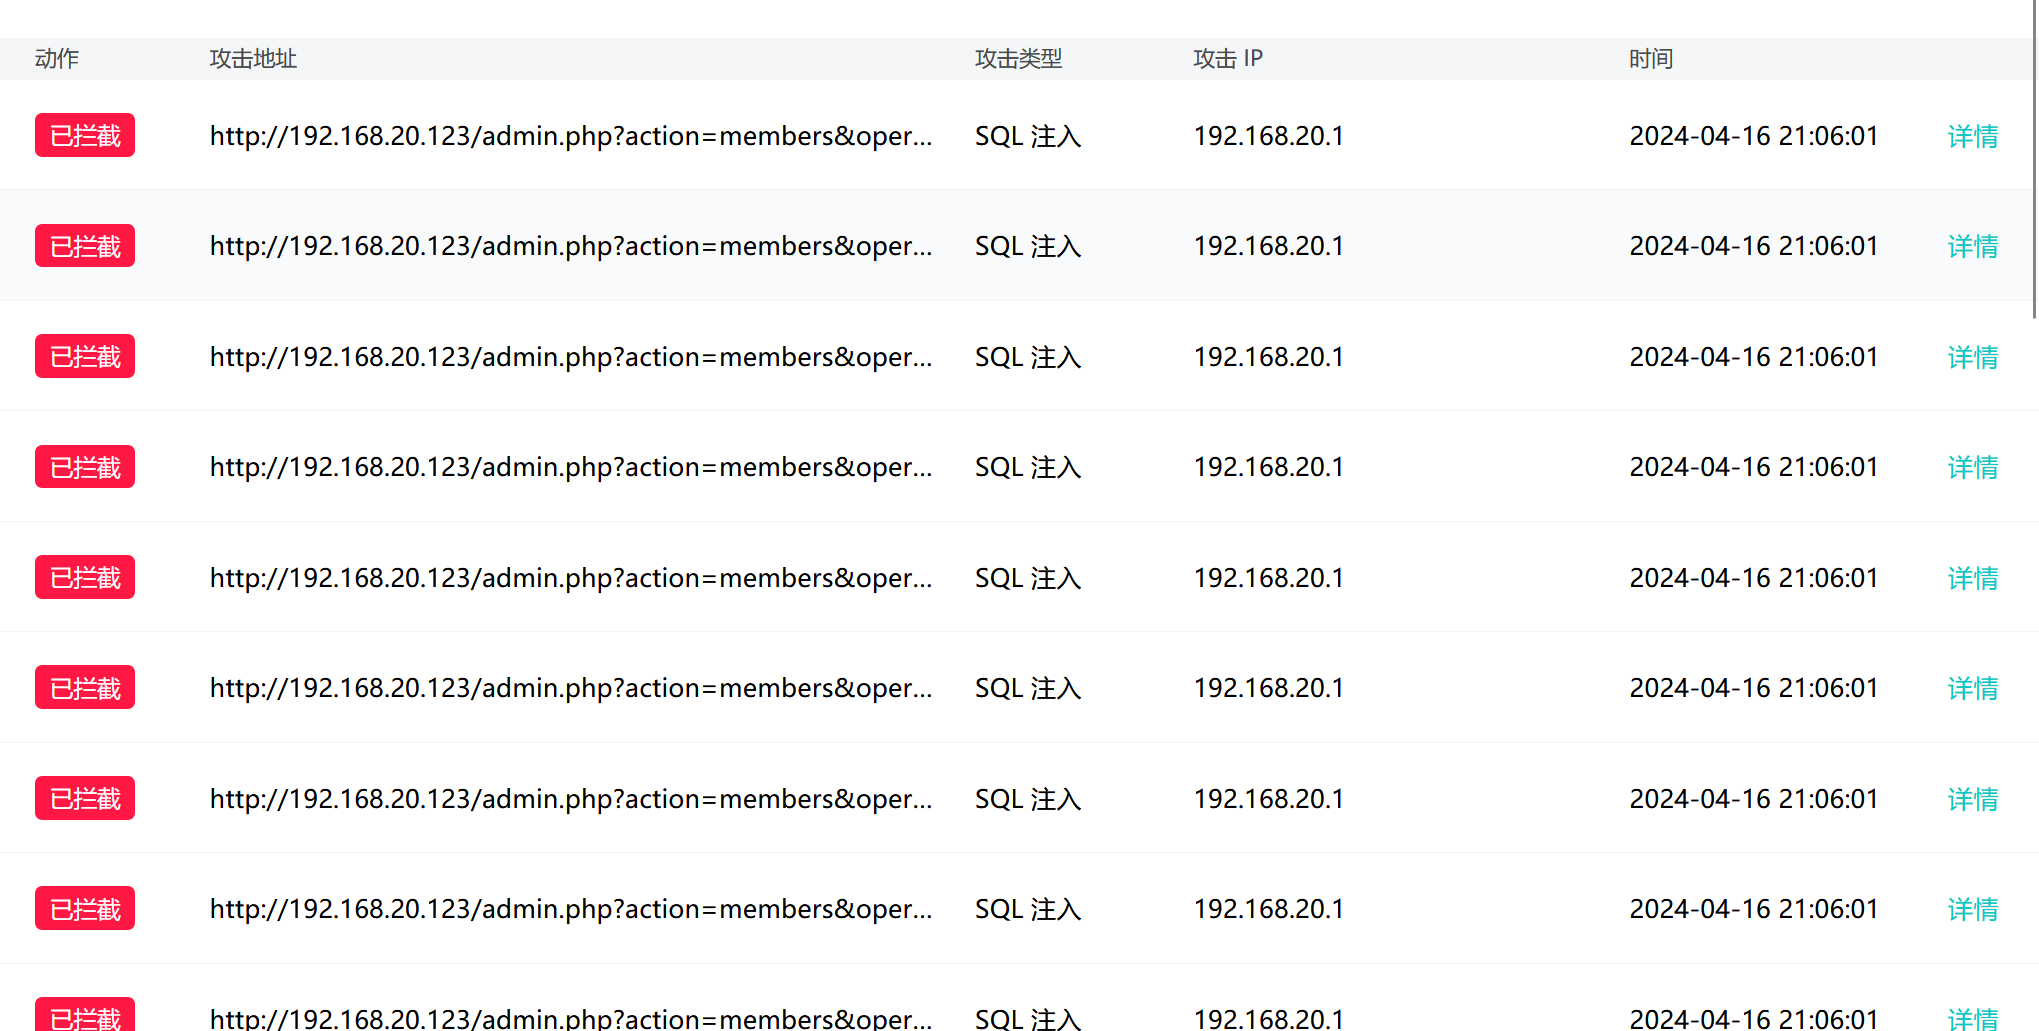
Task: Open 详情 link in the third row
Action: coord(1972,357)
